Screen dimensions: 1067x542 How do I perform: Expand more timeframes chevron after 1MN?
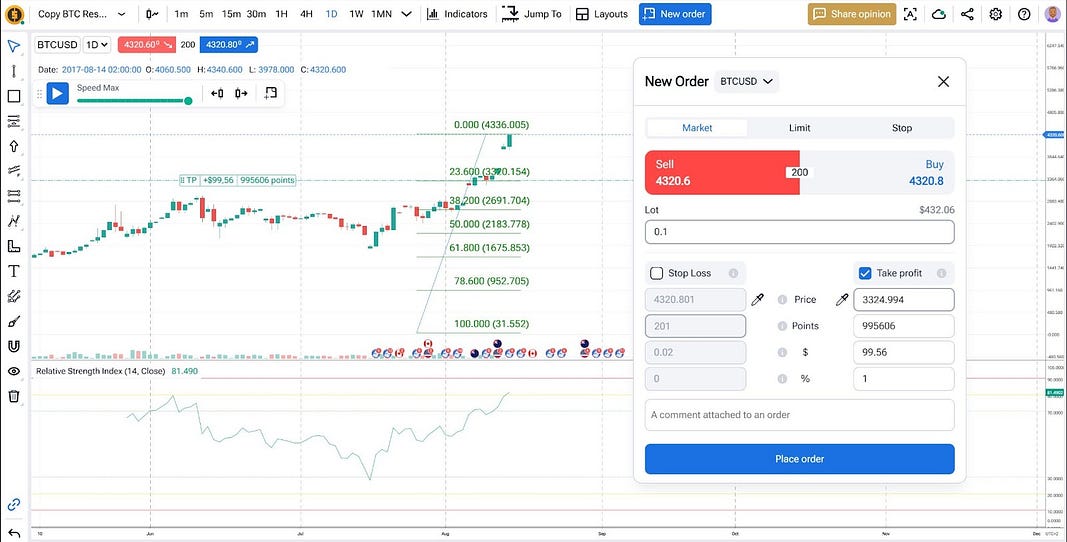(x=406, y=14)
